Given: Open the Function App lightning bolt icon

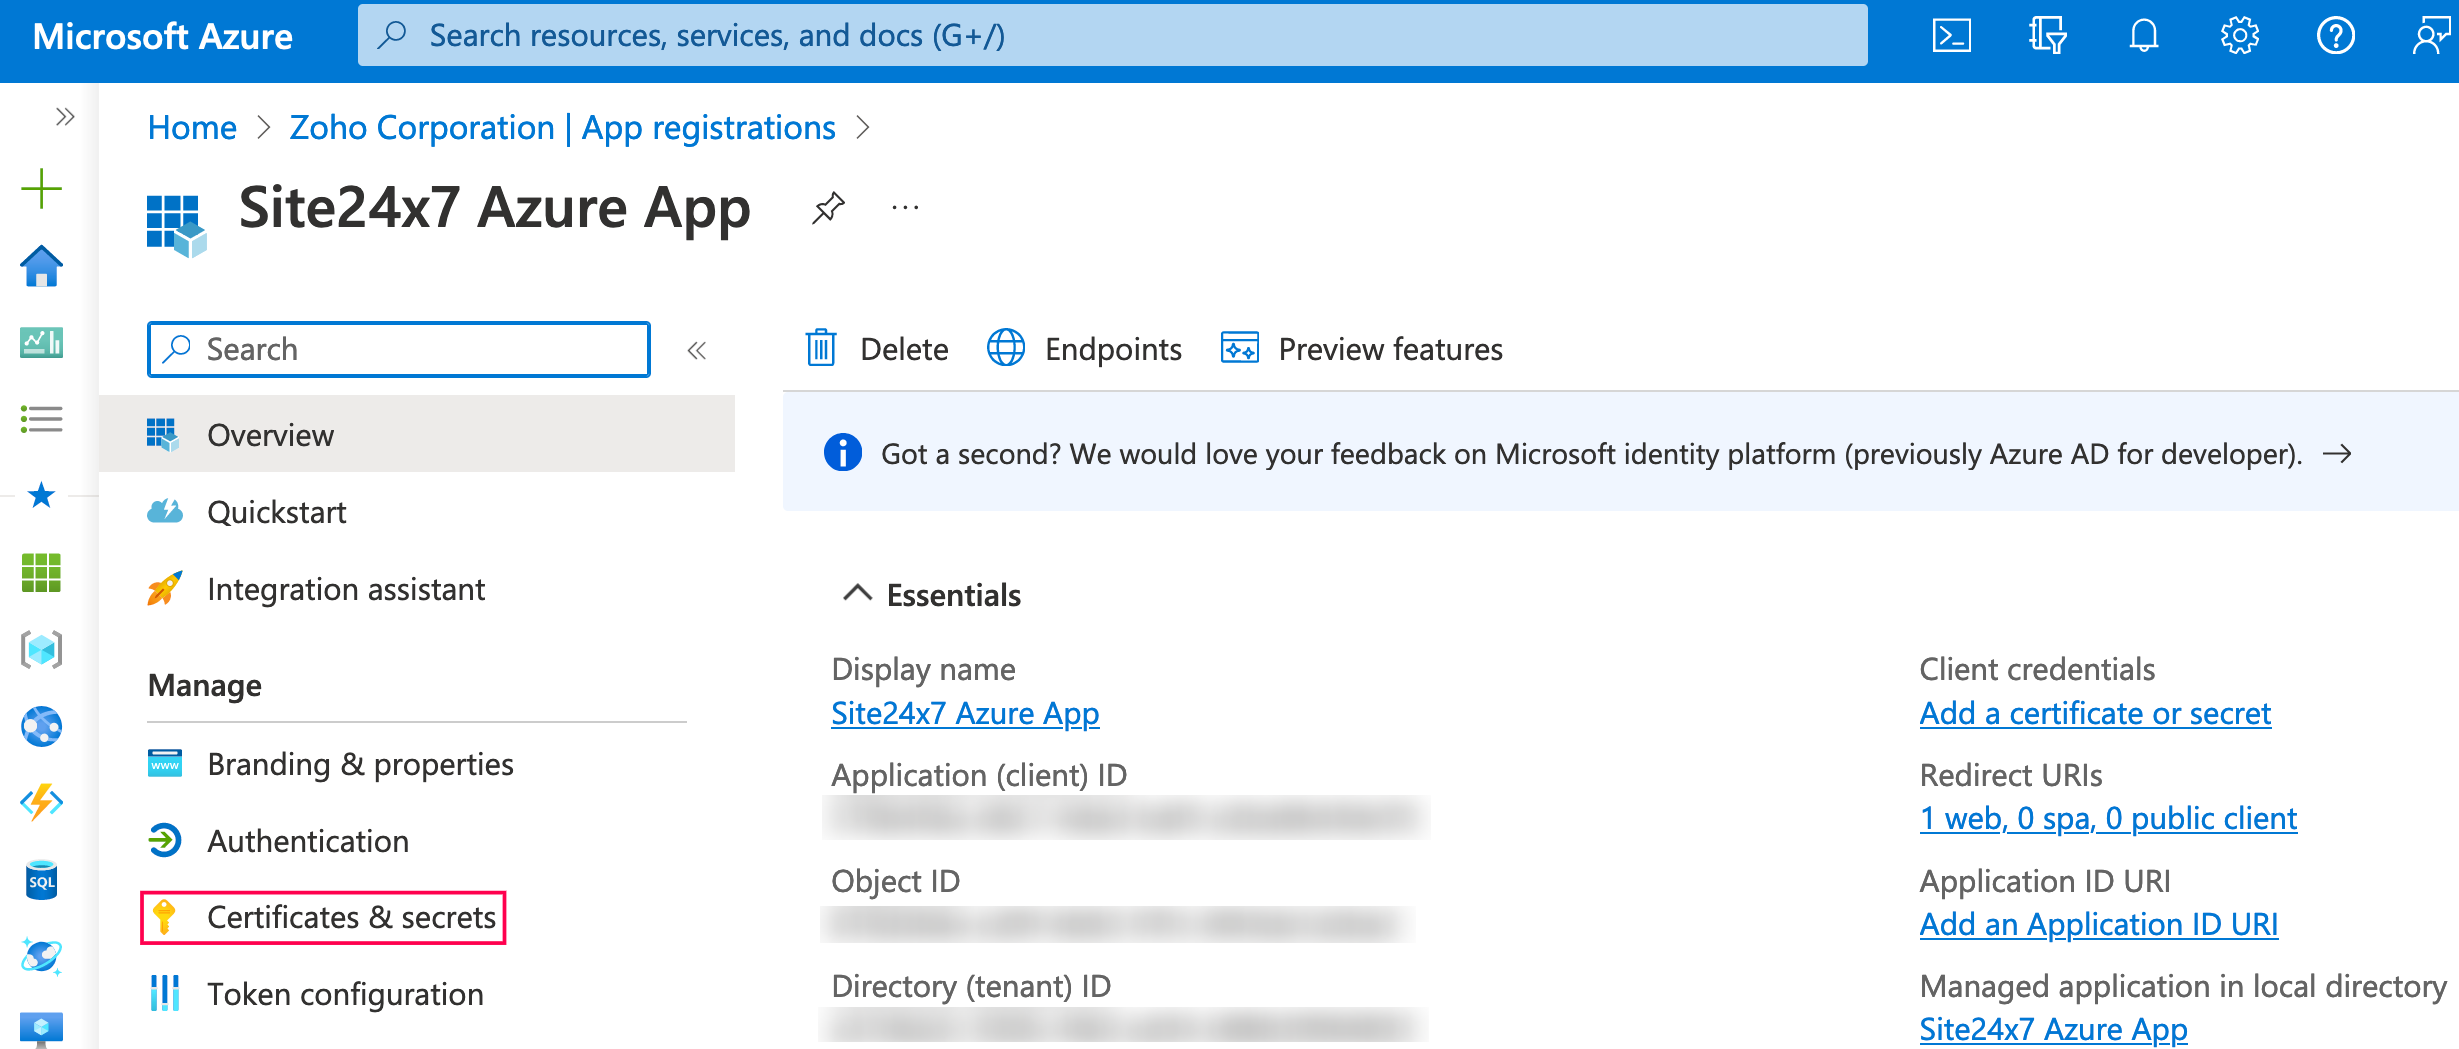Looking at the screenshot, I should [x=41, y=803].
